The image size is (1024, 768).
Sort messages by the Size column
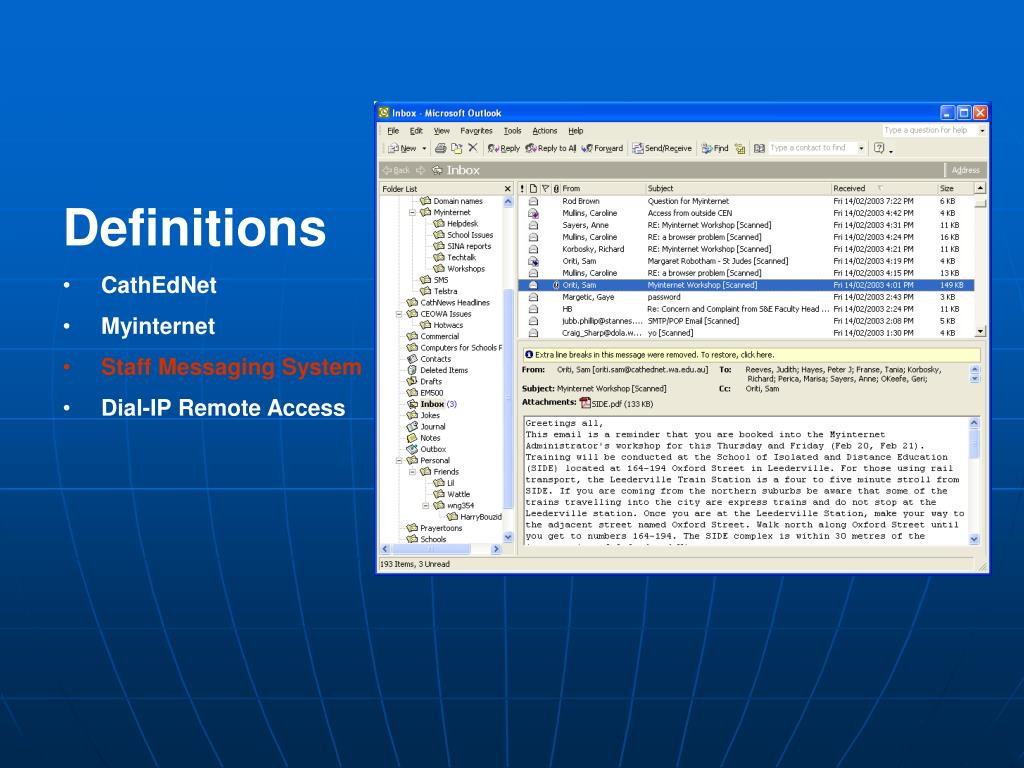pos(955,188)
